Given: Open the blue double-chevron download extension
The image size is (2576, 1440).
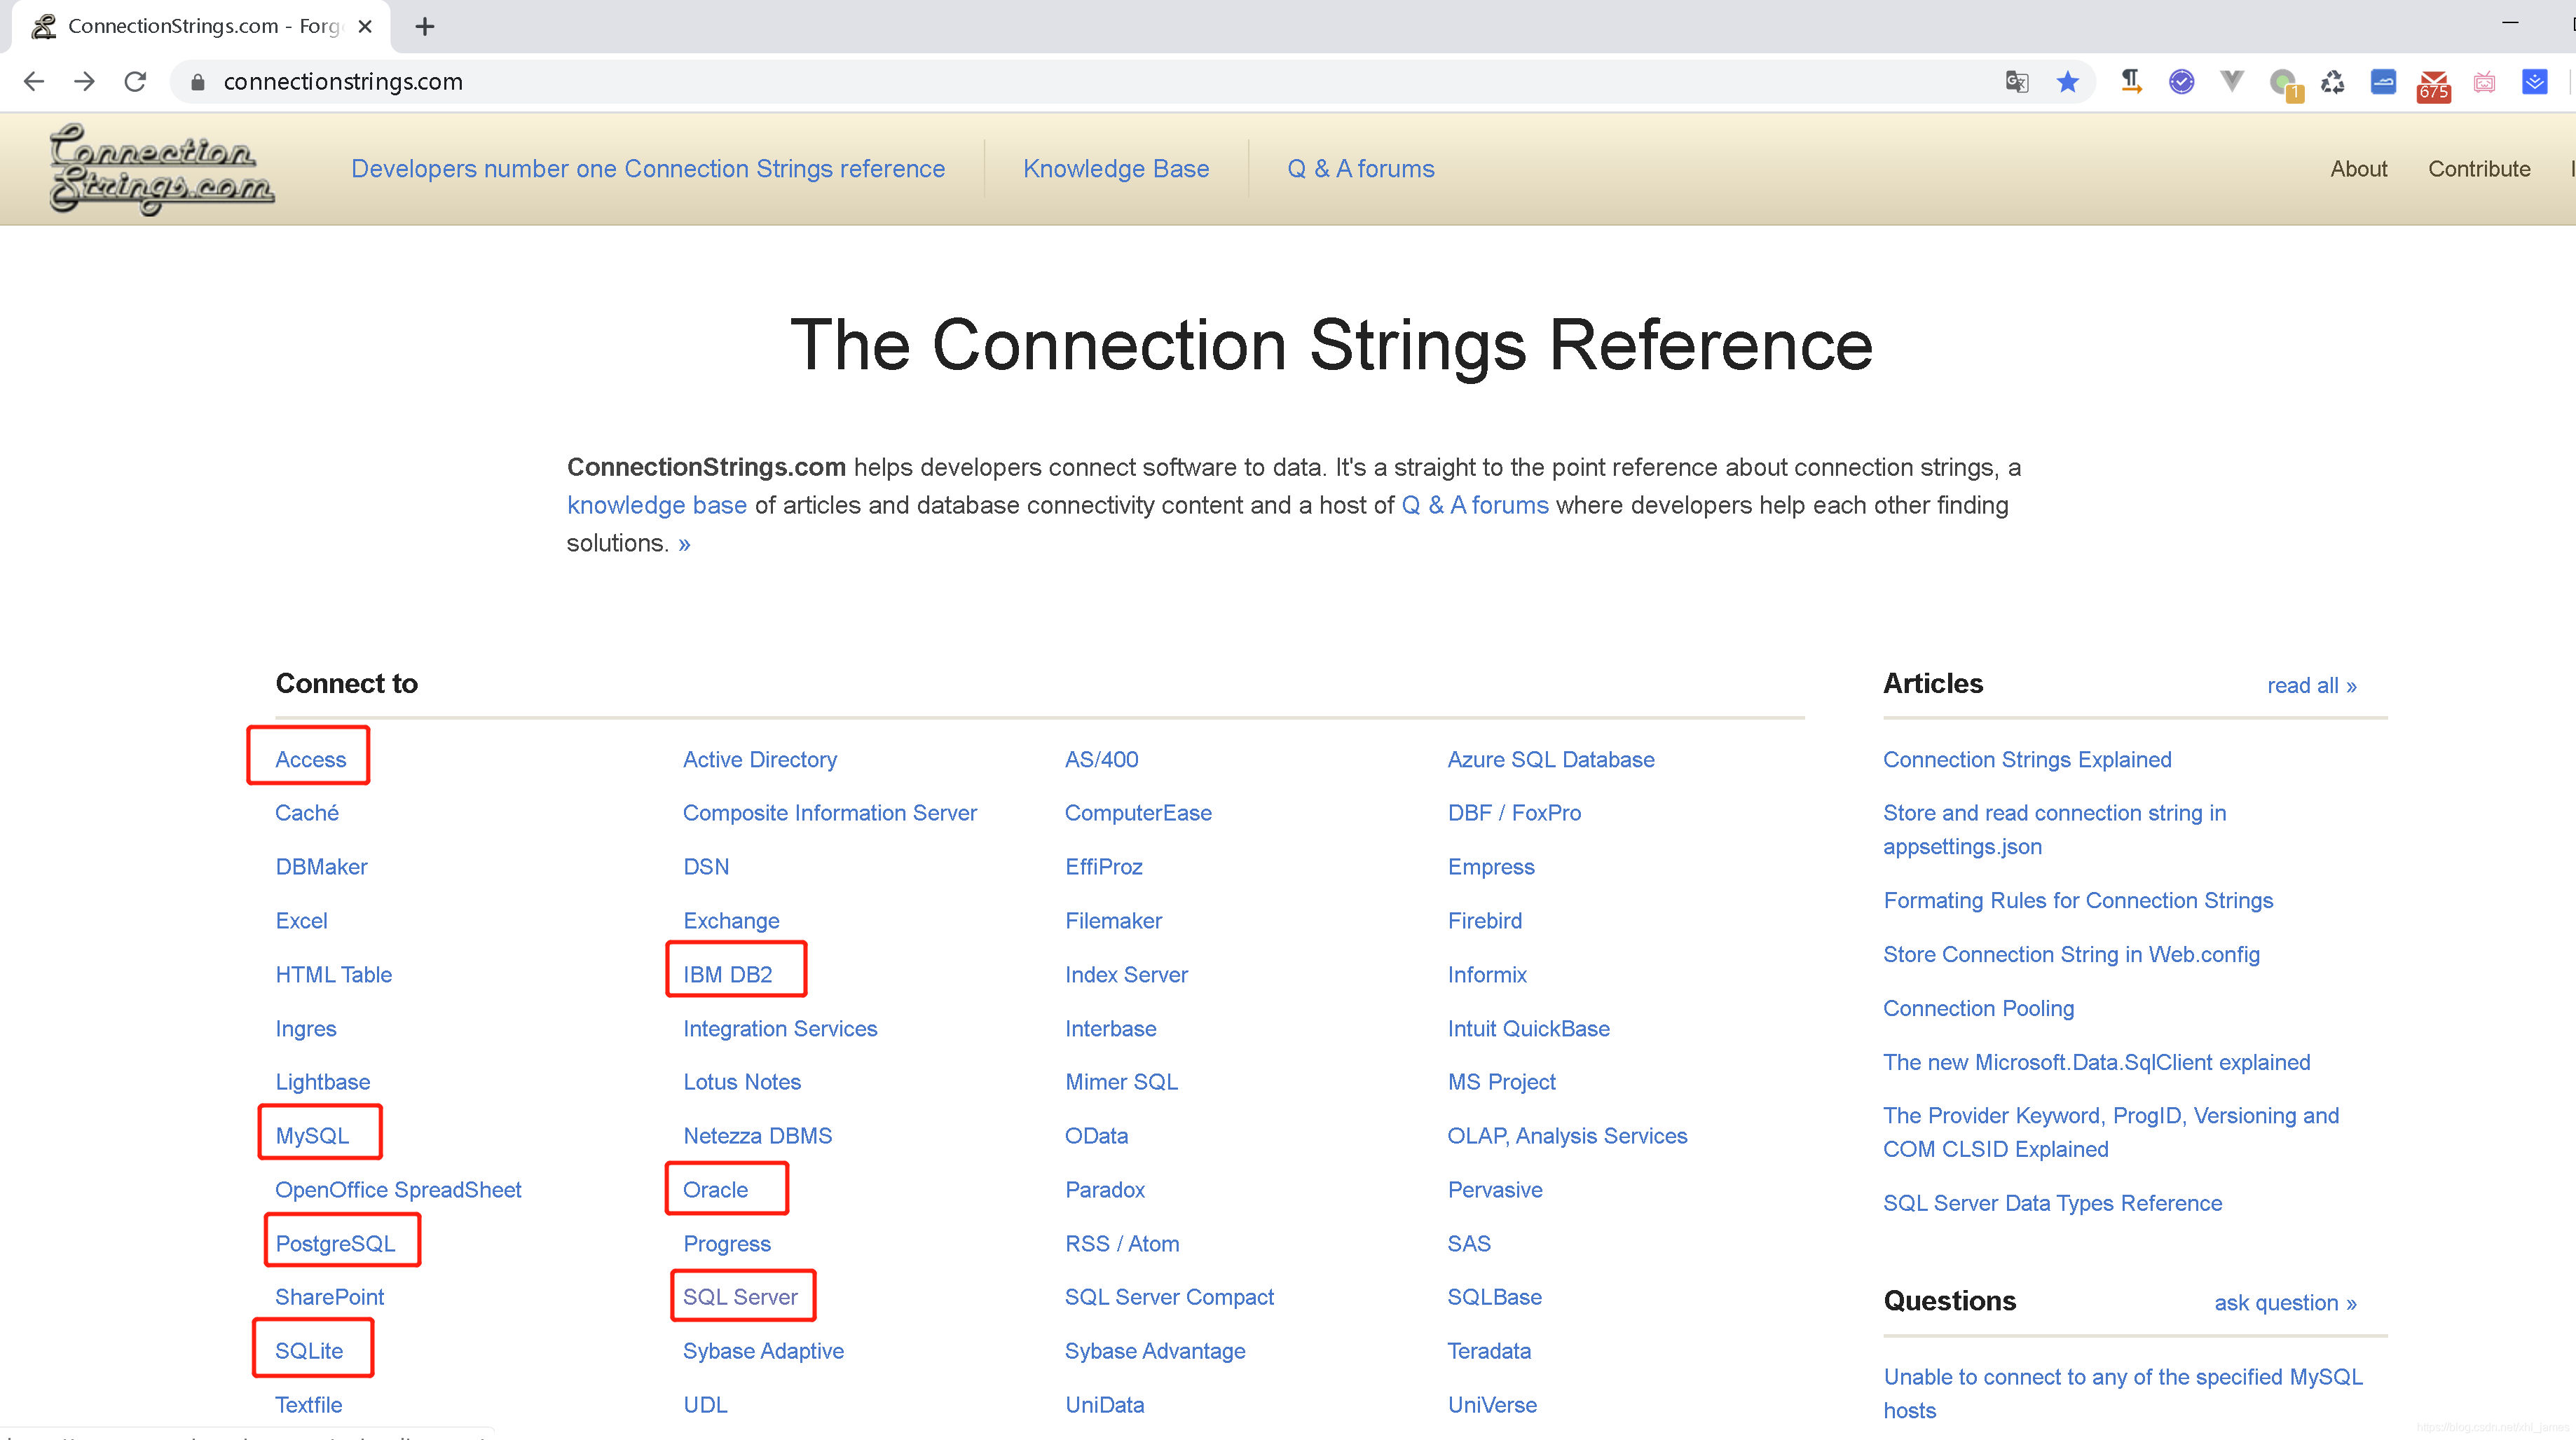Looking at the screenshot, I should coord(2534,81).
